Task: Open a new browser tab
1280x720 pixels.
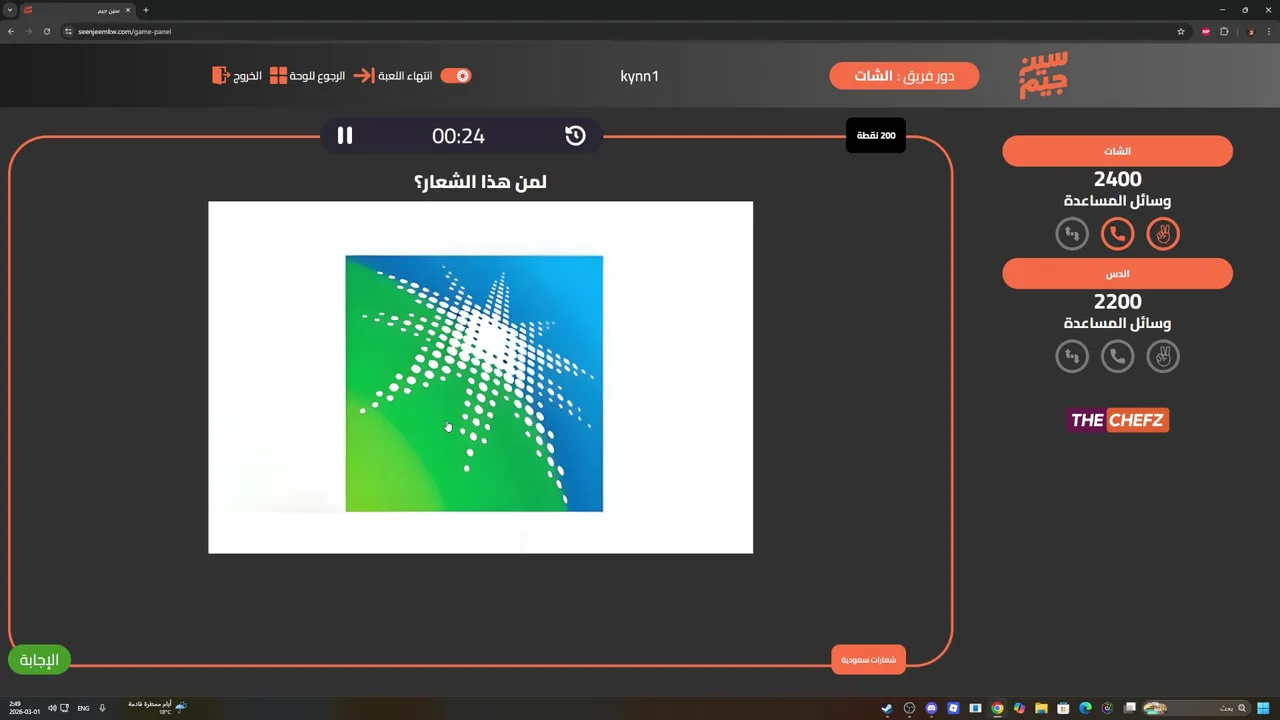Action: [146, 10]
